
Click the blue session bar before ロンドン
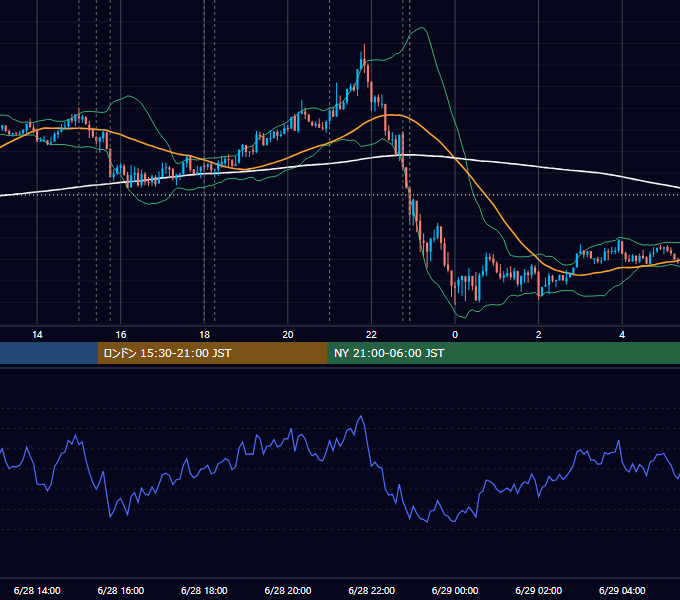pos(49,353)
